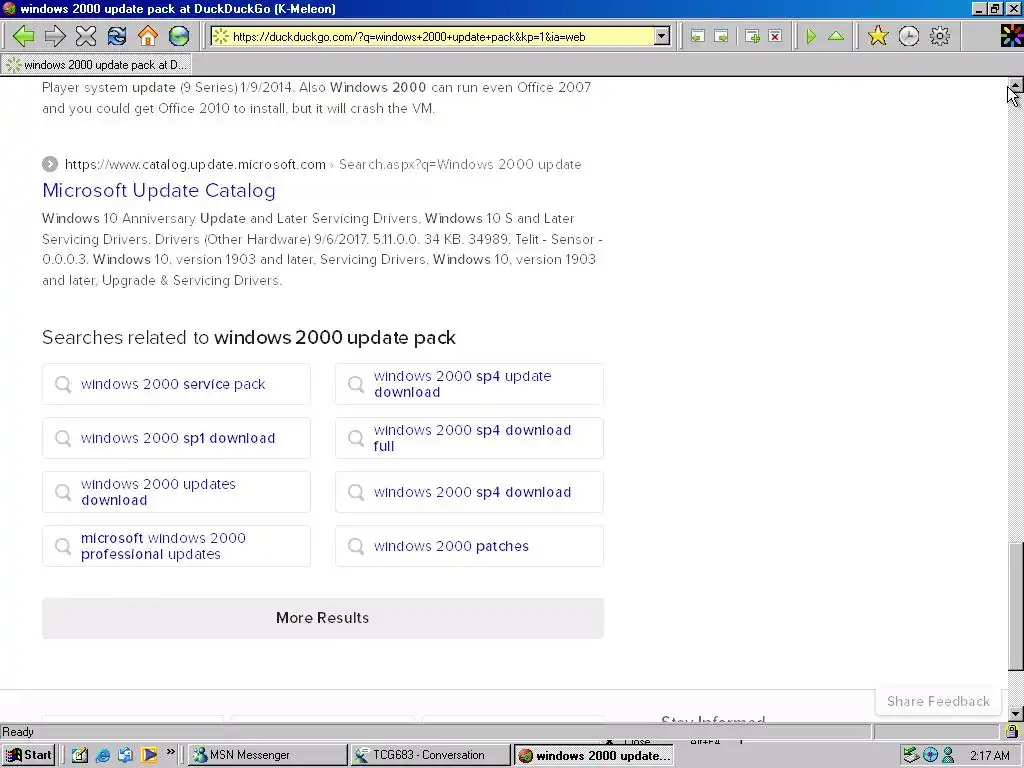Expand the quick launch overflow chevron
The image size is (1024, 768).
(x=170, y=752)
